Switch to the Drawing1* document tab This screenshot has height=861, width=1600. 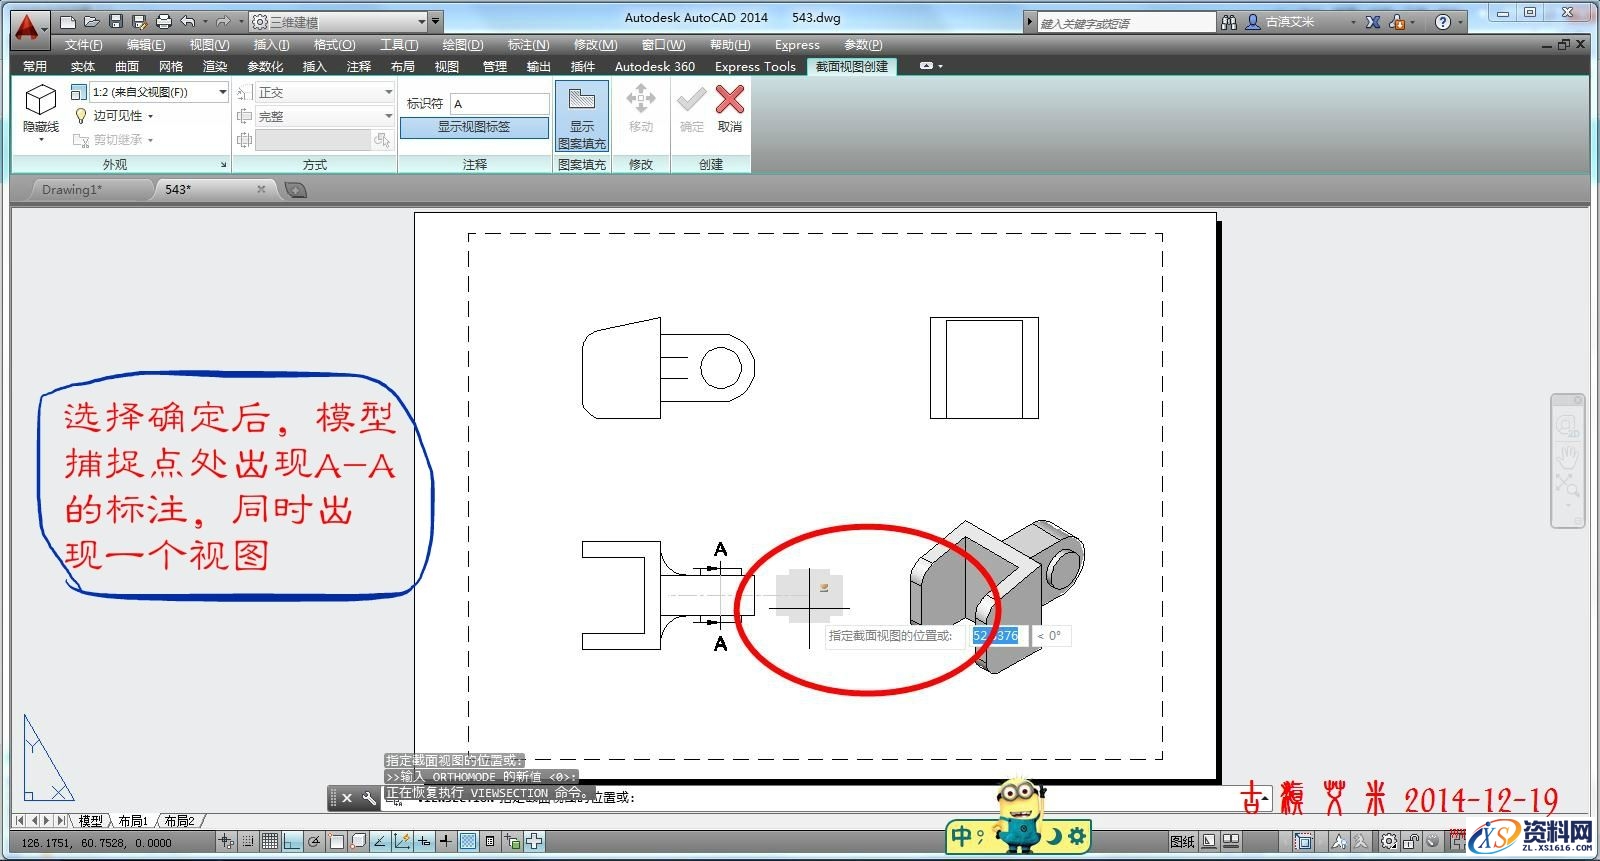[x=72, y=189]
